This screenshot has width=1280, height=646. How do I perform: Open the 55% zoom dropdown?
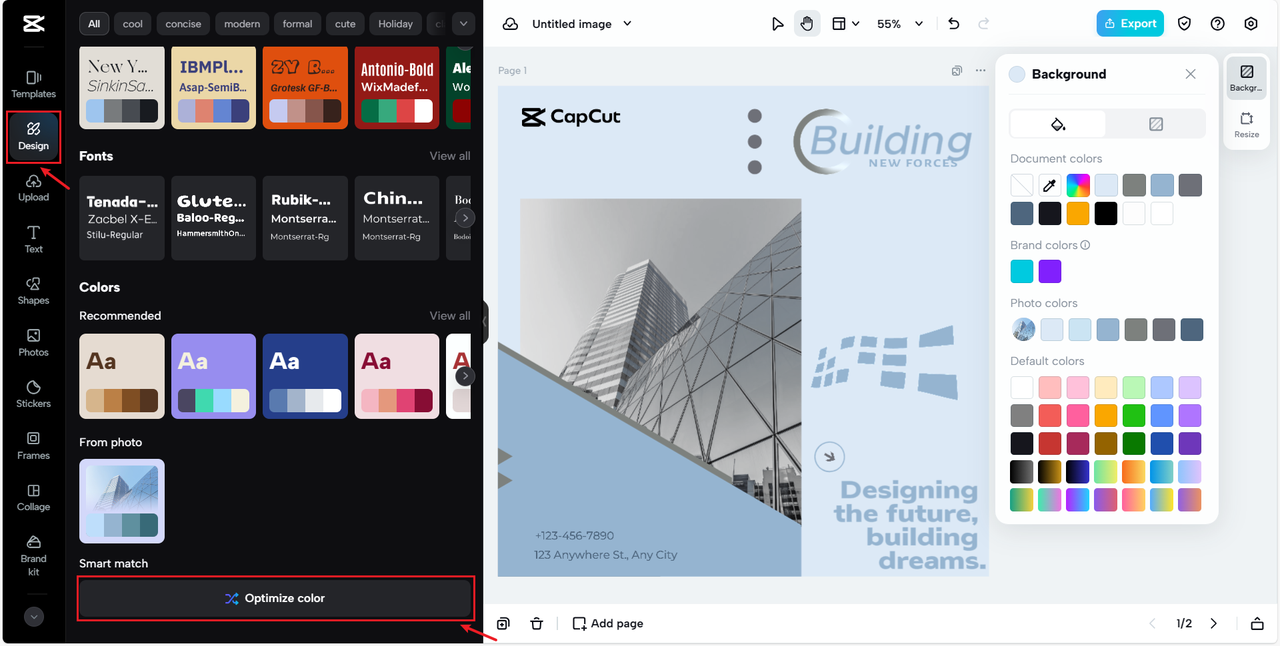coord(900,23)
